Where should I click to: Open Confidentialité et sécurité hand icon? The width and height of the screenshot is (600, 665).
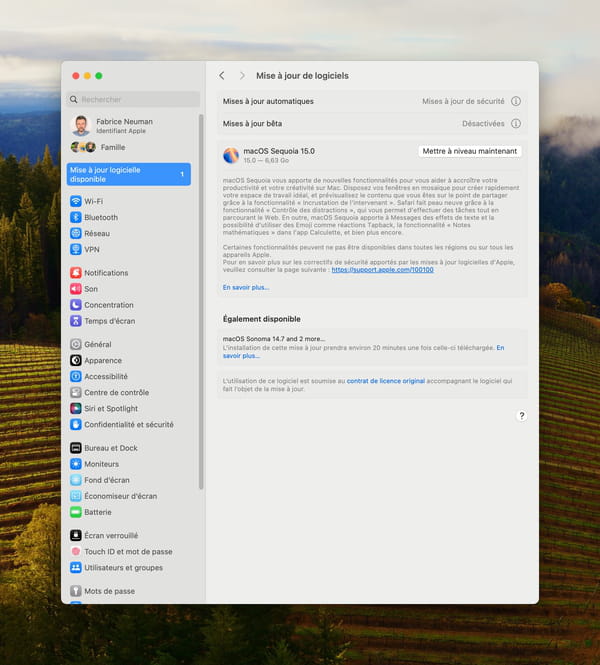(x=75, y=425)
